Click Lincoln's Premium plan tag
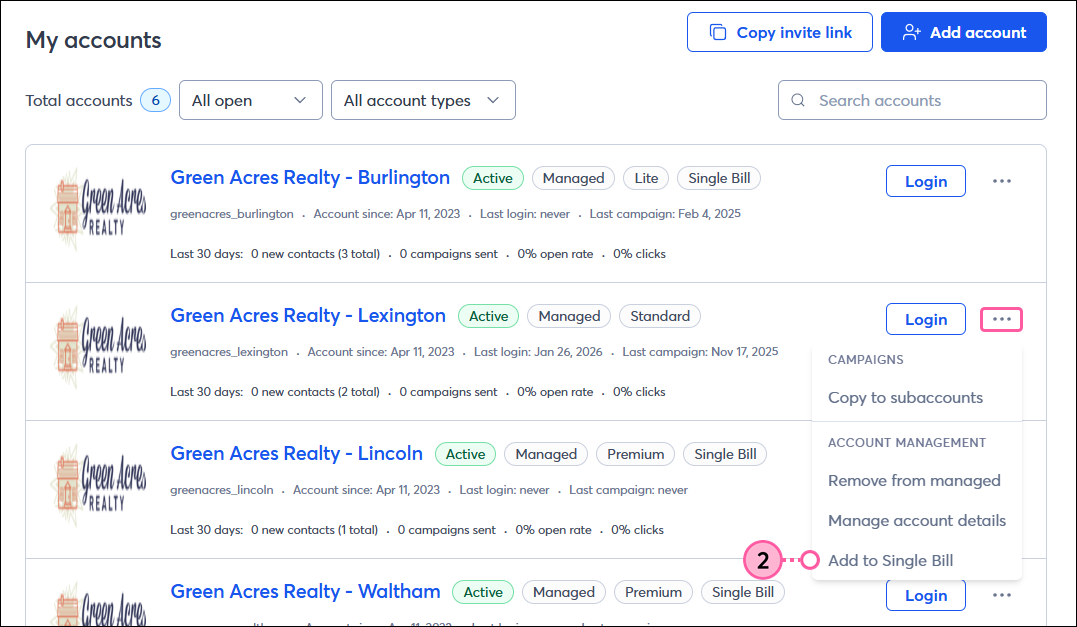This screenshot has height=627, width=1077. (x=635, y=454)
